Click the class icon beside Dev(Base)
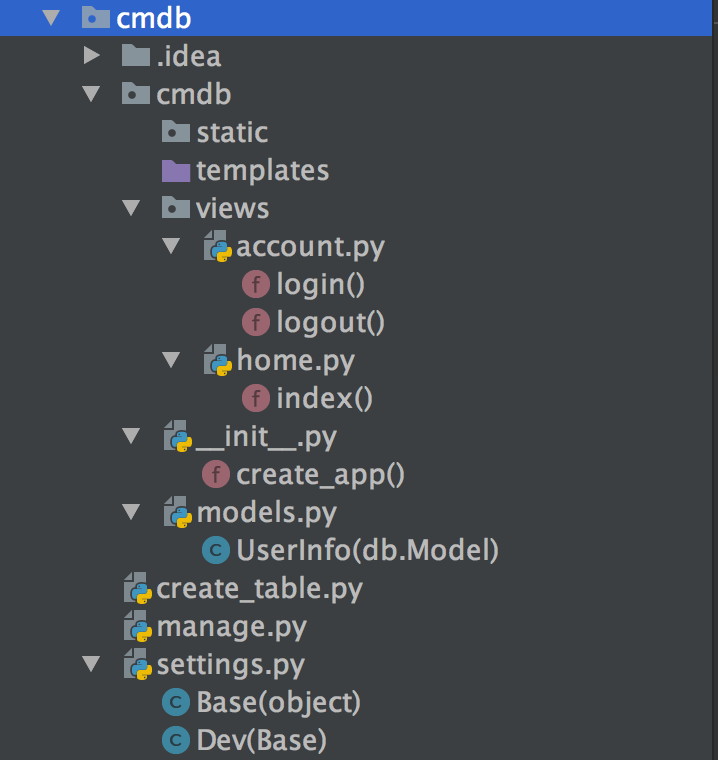The width and height of the screenshot is (718, 760). click(x=175, y=741)
